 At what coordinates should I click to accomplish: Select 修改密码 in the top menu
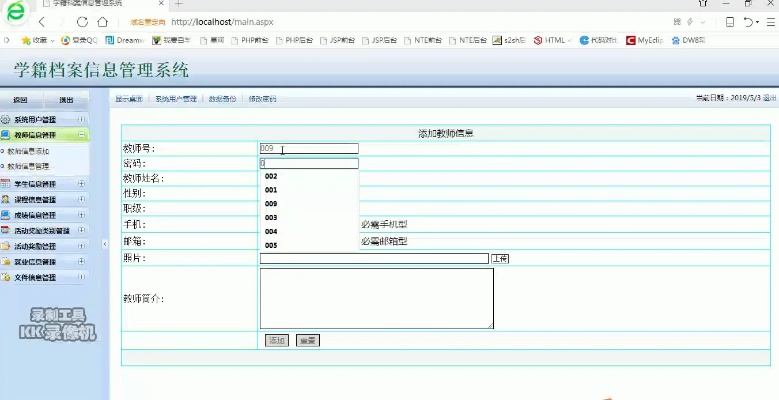(x=261, y=99)
